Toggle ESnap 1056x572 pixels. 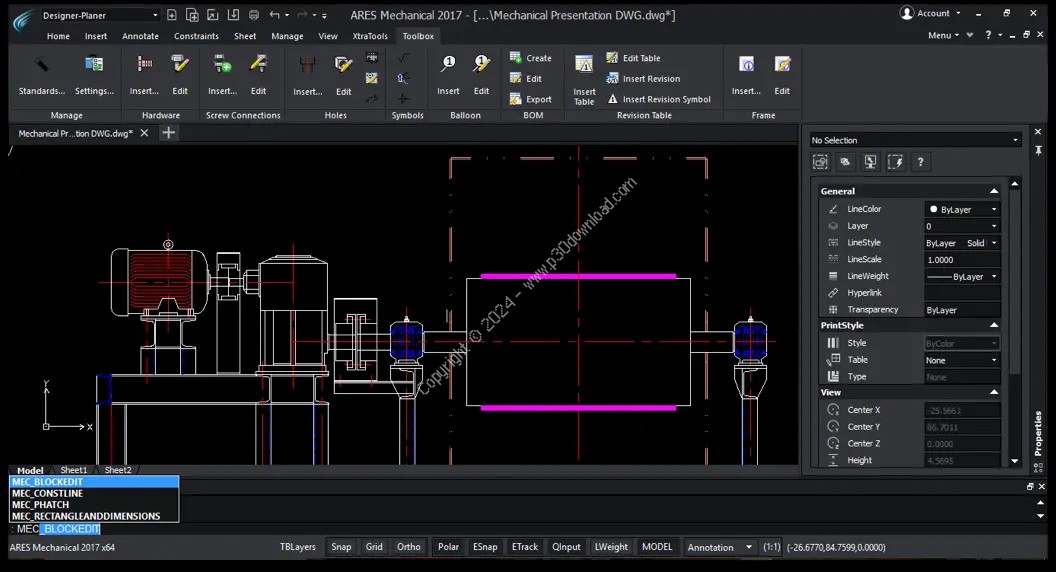(485, 547)
